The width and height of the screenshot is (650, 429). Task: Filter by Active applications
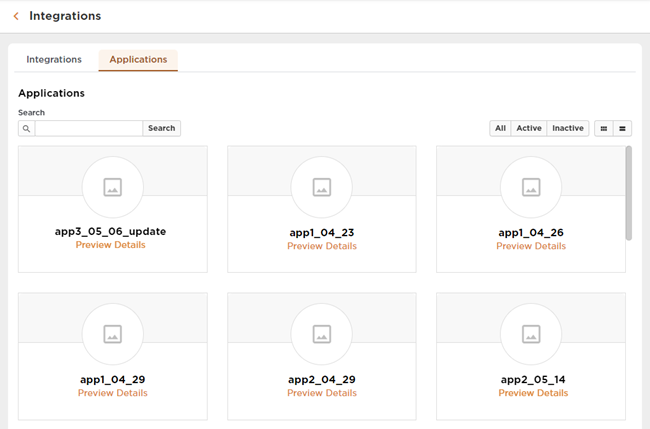[529, 128]
